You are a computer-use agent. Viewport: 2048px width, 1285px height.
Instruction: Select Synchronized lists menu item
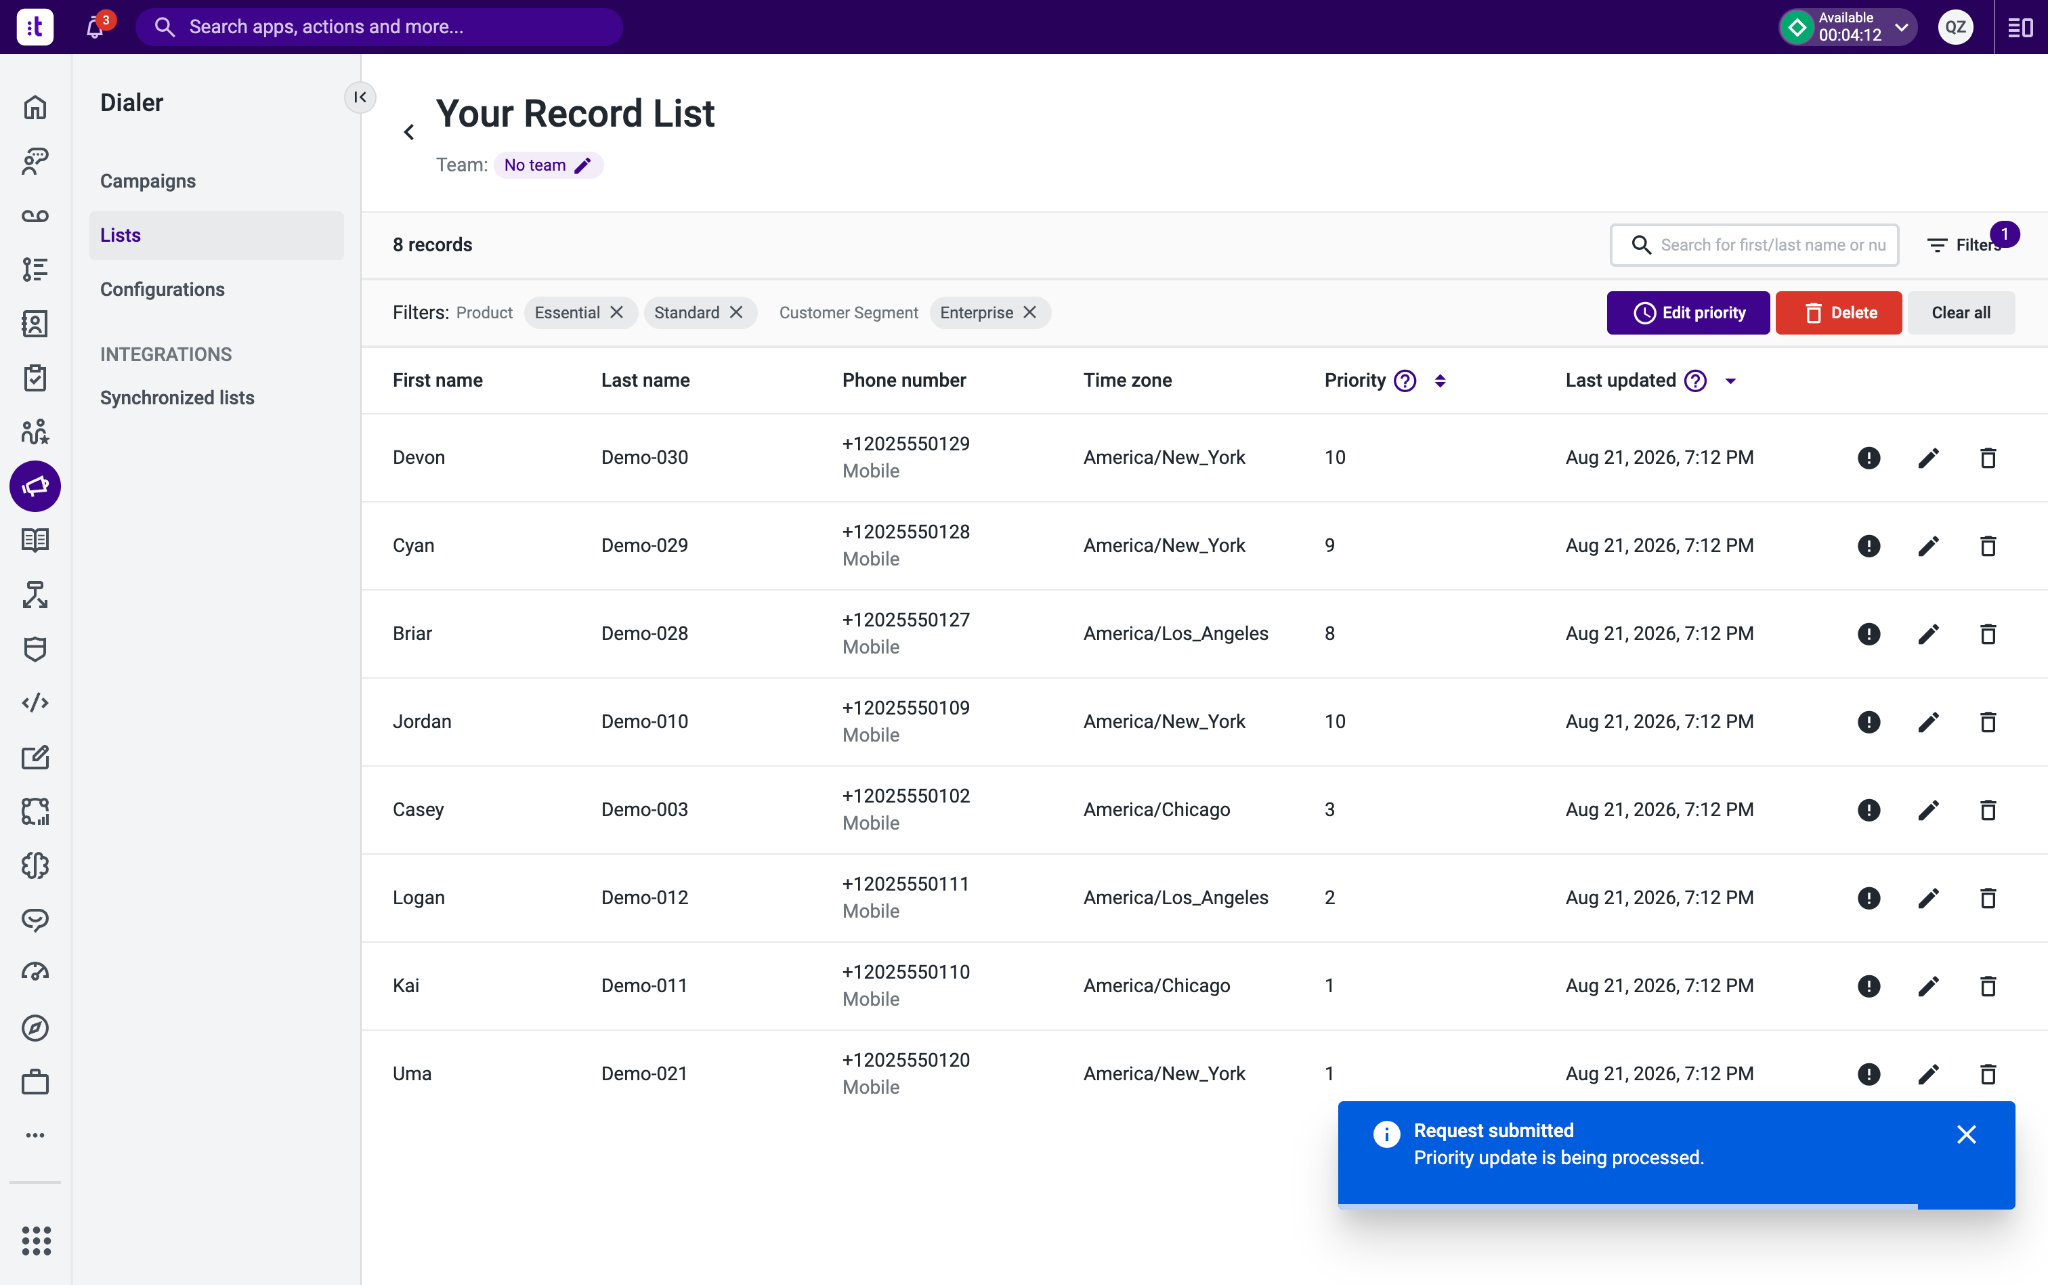coord(177,397)
